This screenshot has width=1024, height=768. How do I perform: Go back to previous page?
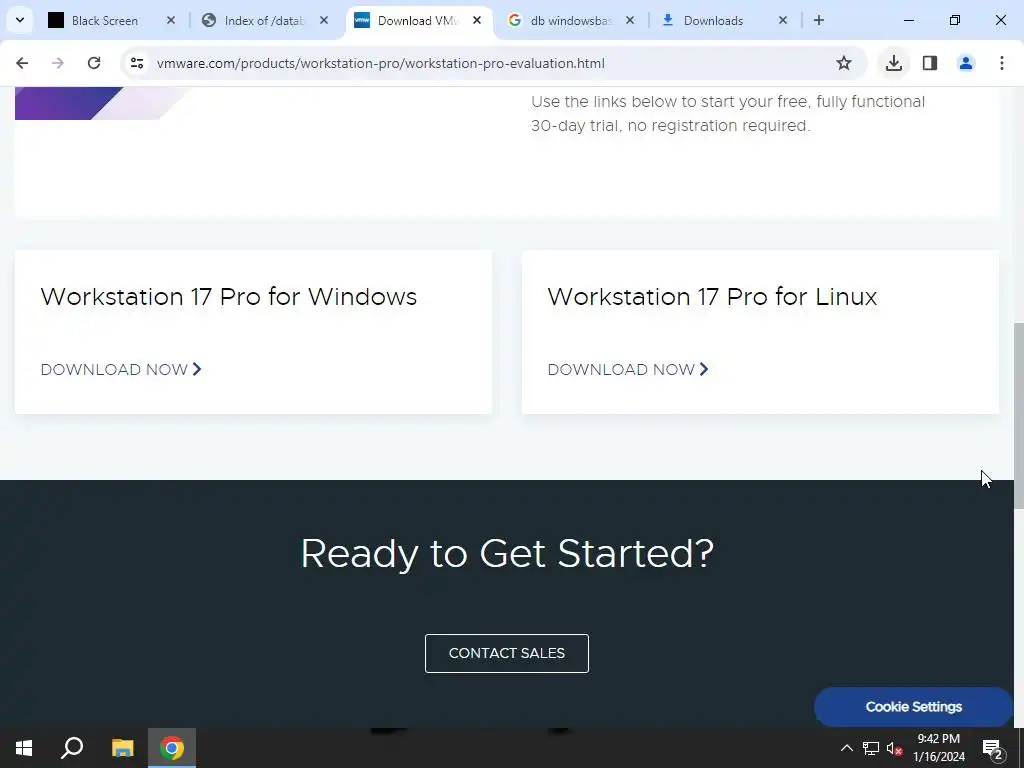pos(22,63)
